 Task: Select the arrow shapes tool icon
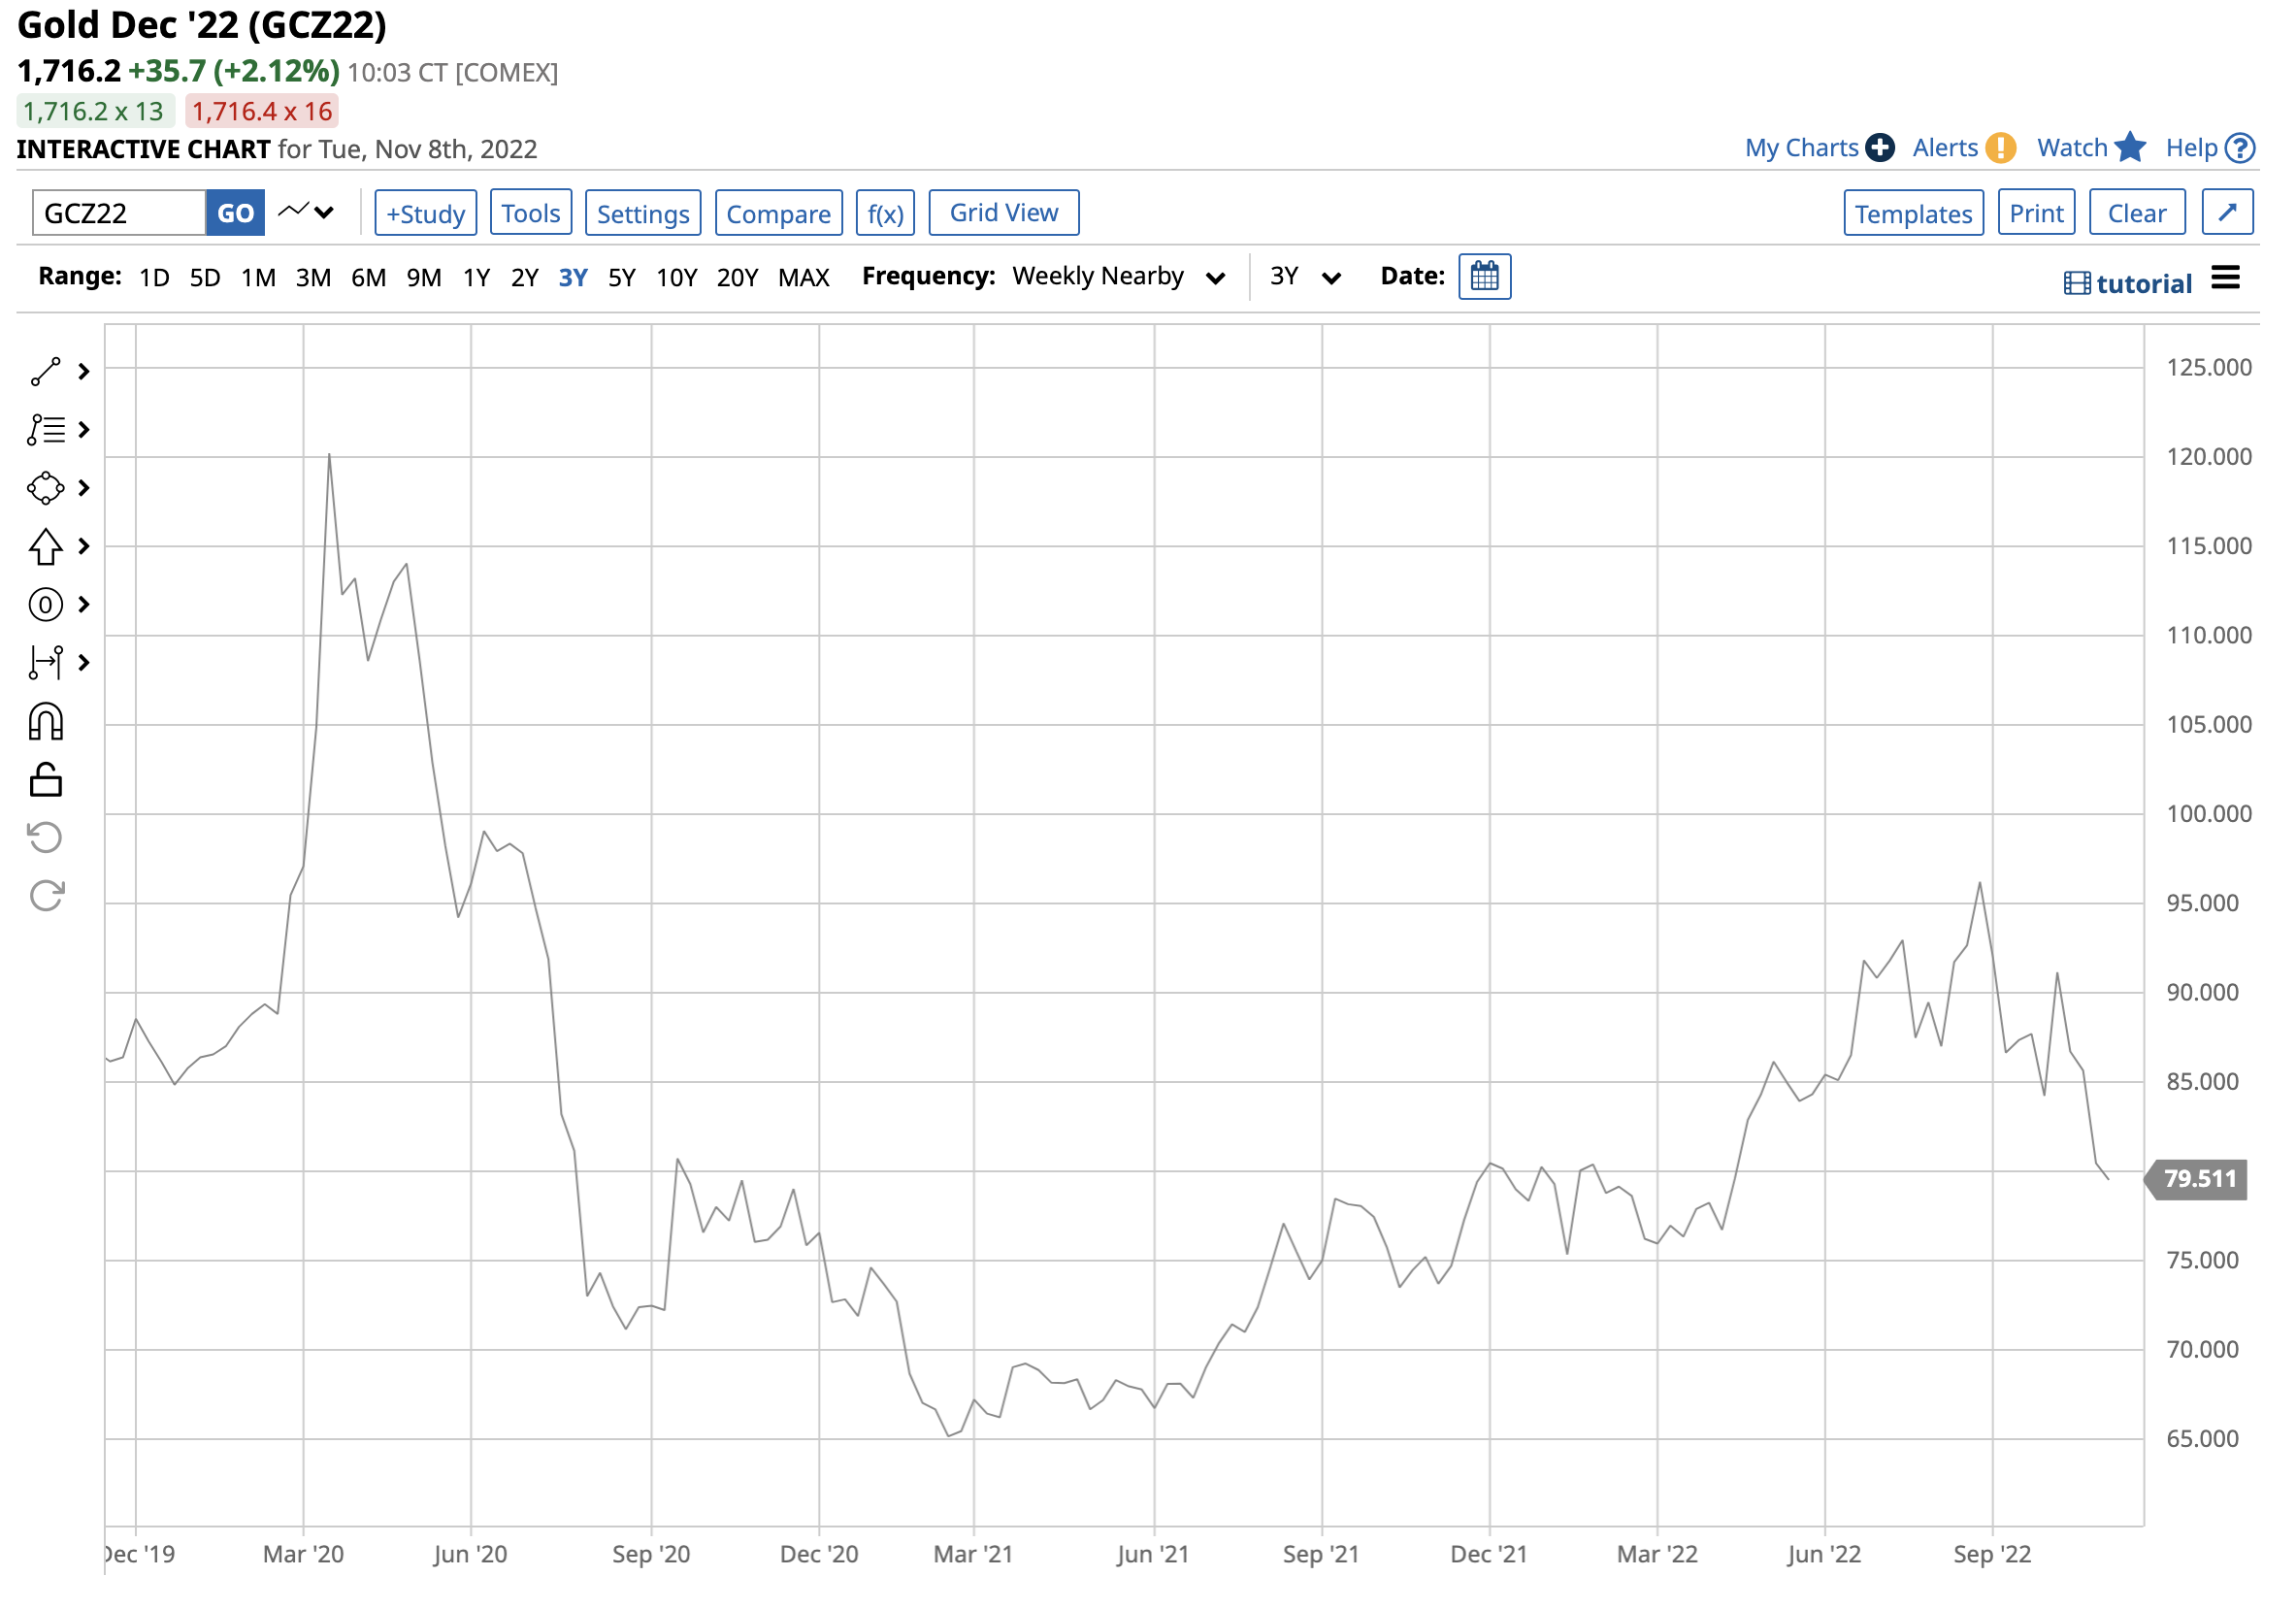[46, 547]
